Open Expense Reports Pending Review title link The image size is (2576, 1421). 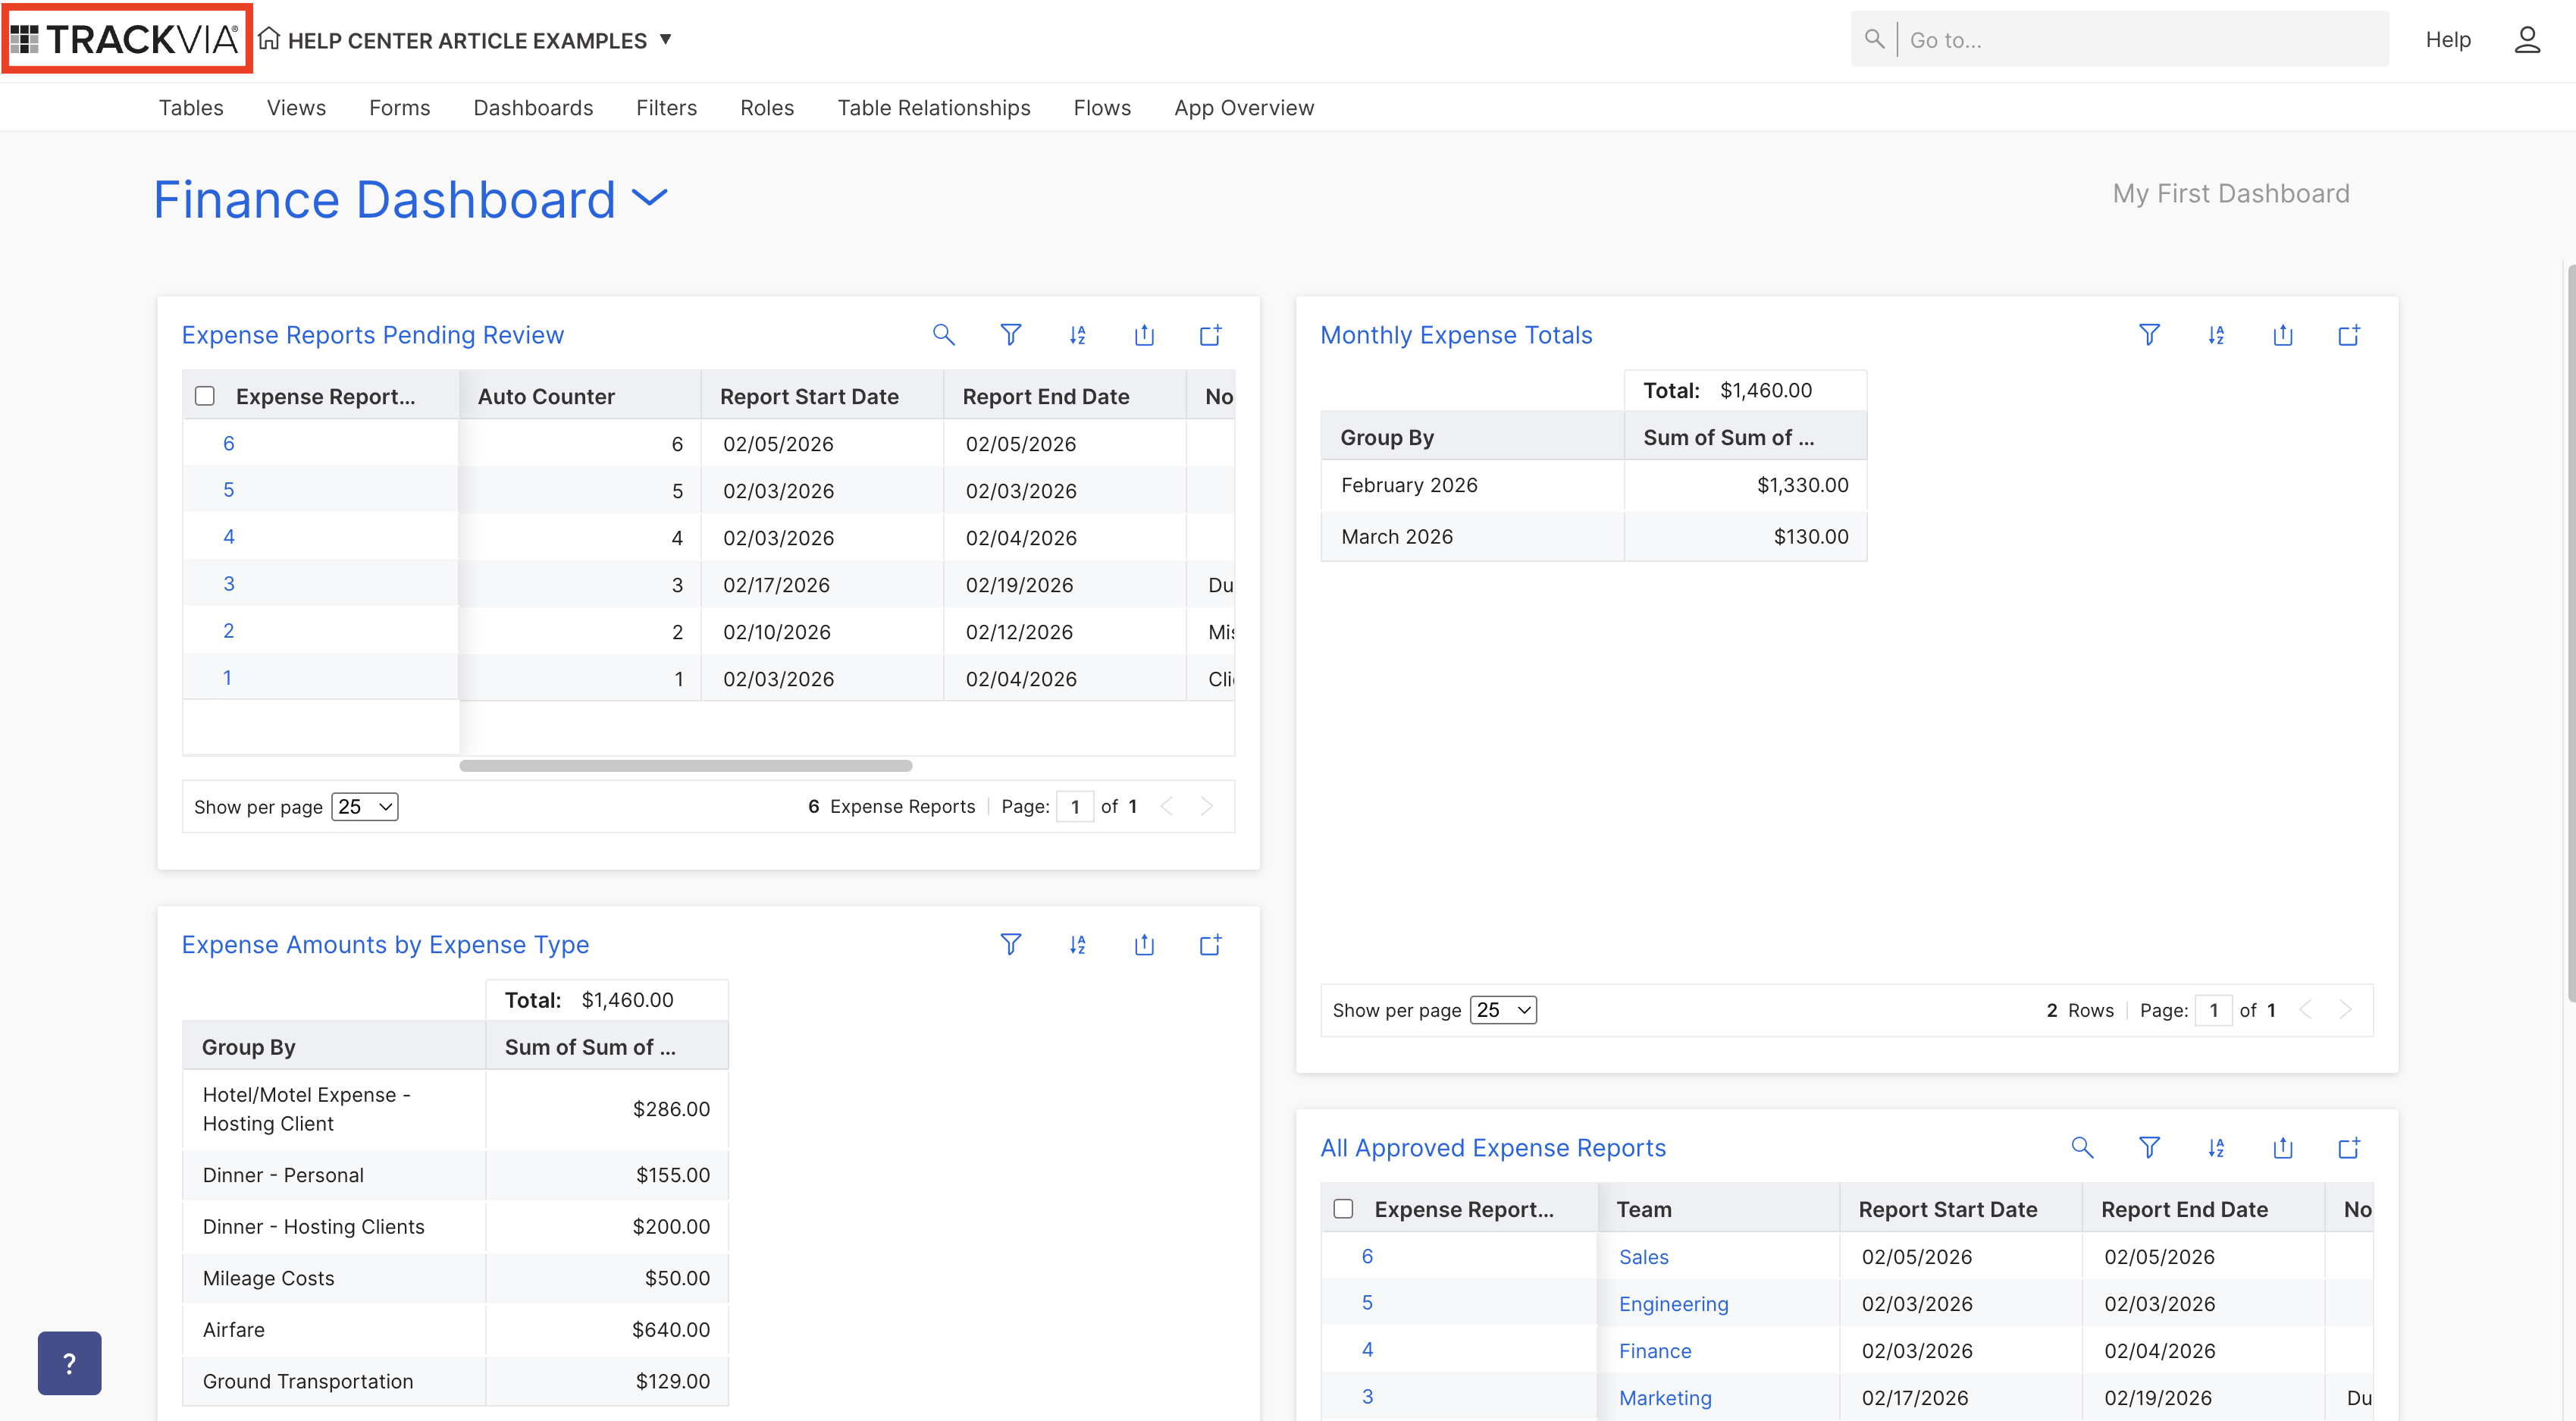point(373,335)
